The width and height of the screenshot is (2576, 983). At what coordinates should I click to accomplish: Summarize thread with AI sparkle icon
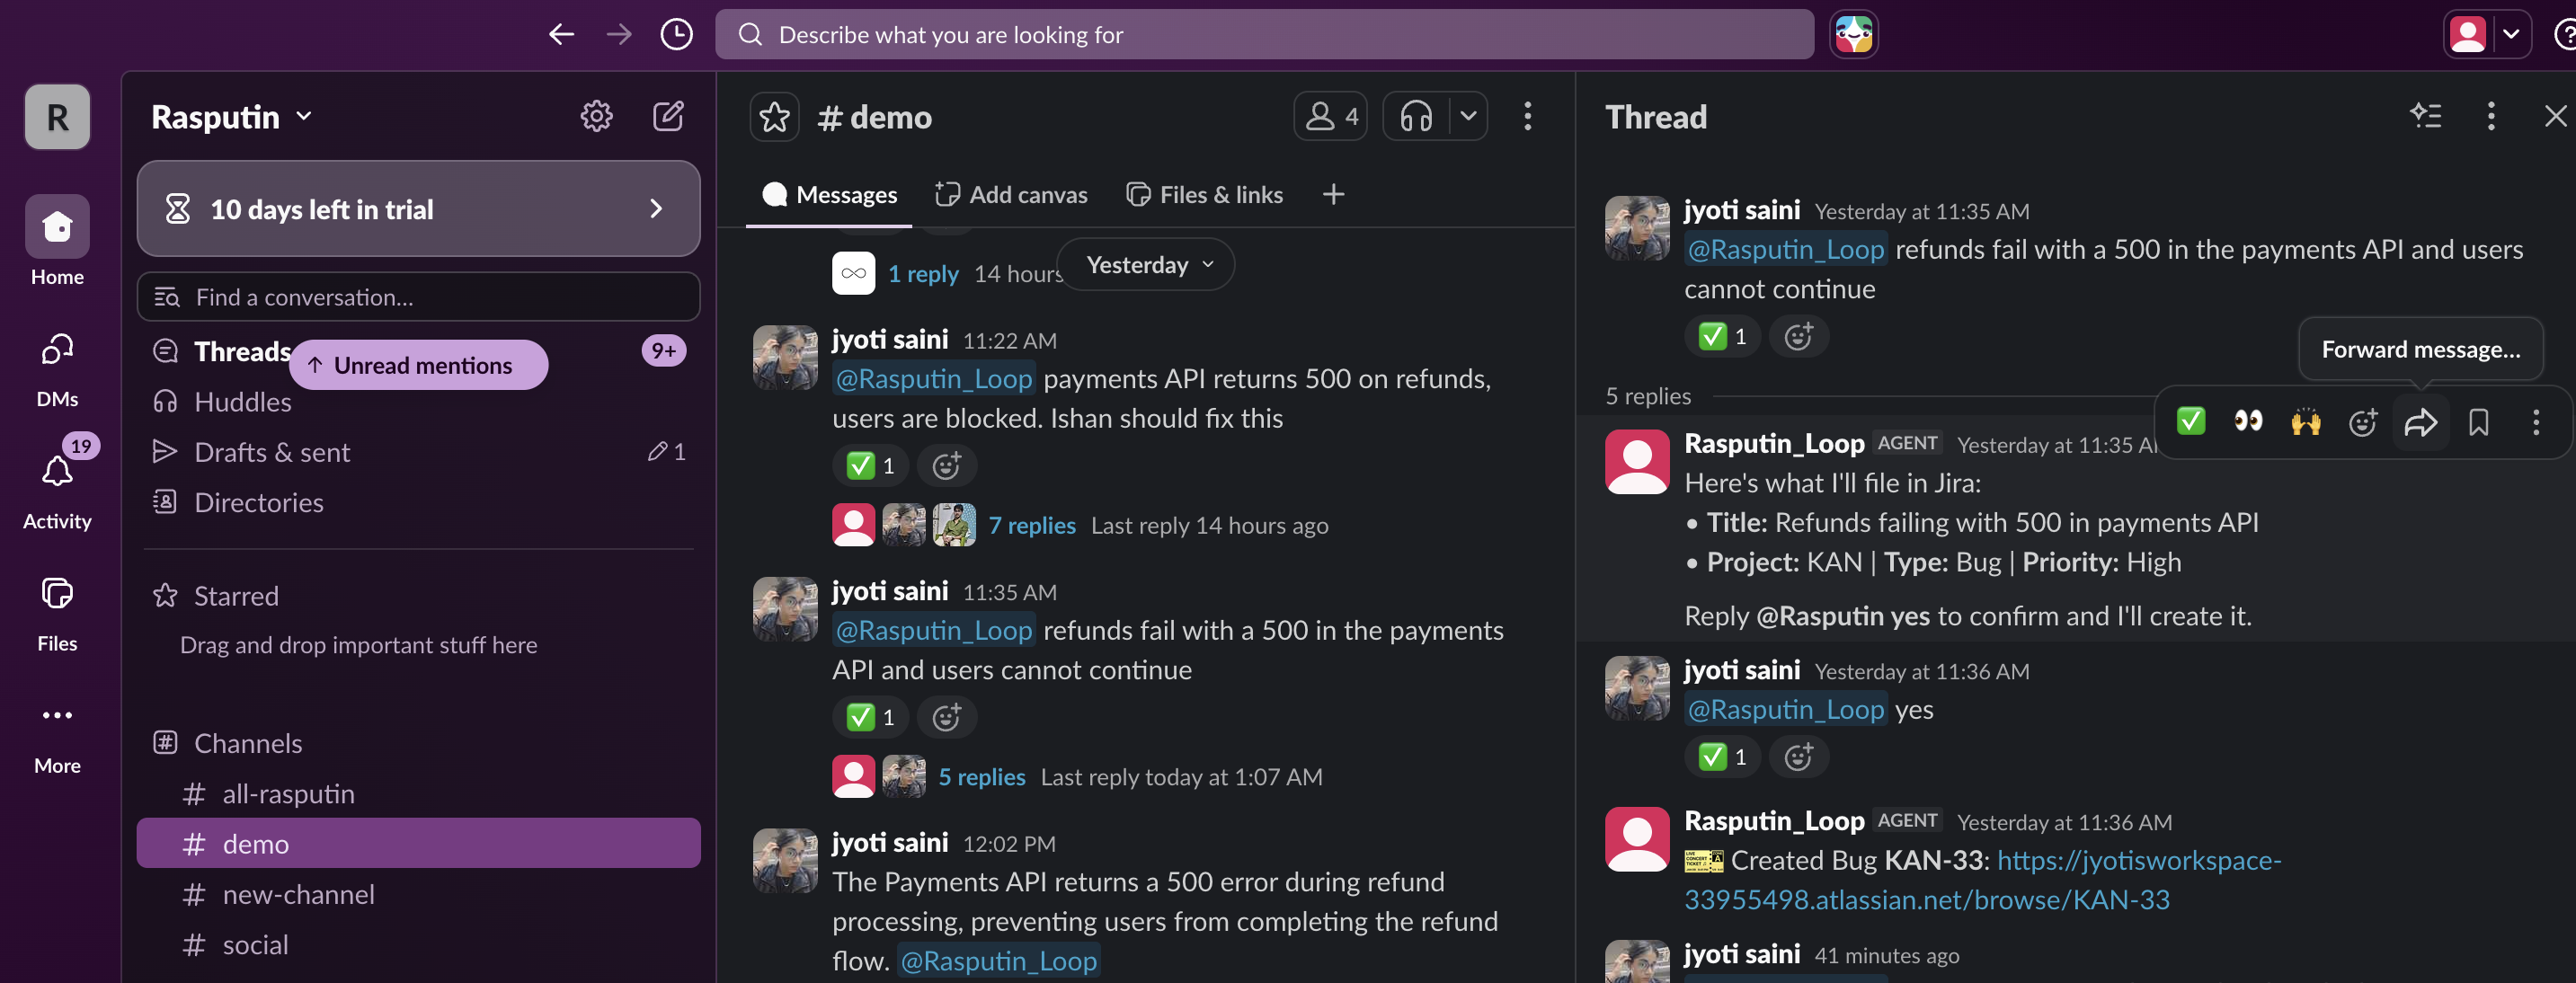2425,117
